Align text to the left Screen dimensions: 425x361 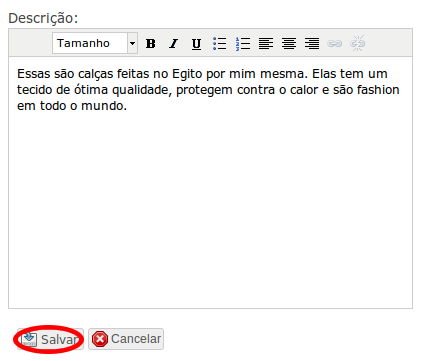pos(266,43)
